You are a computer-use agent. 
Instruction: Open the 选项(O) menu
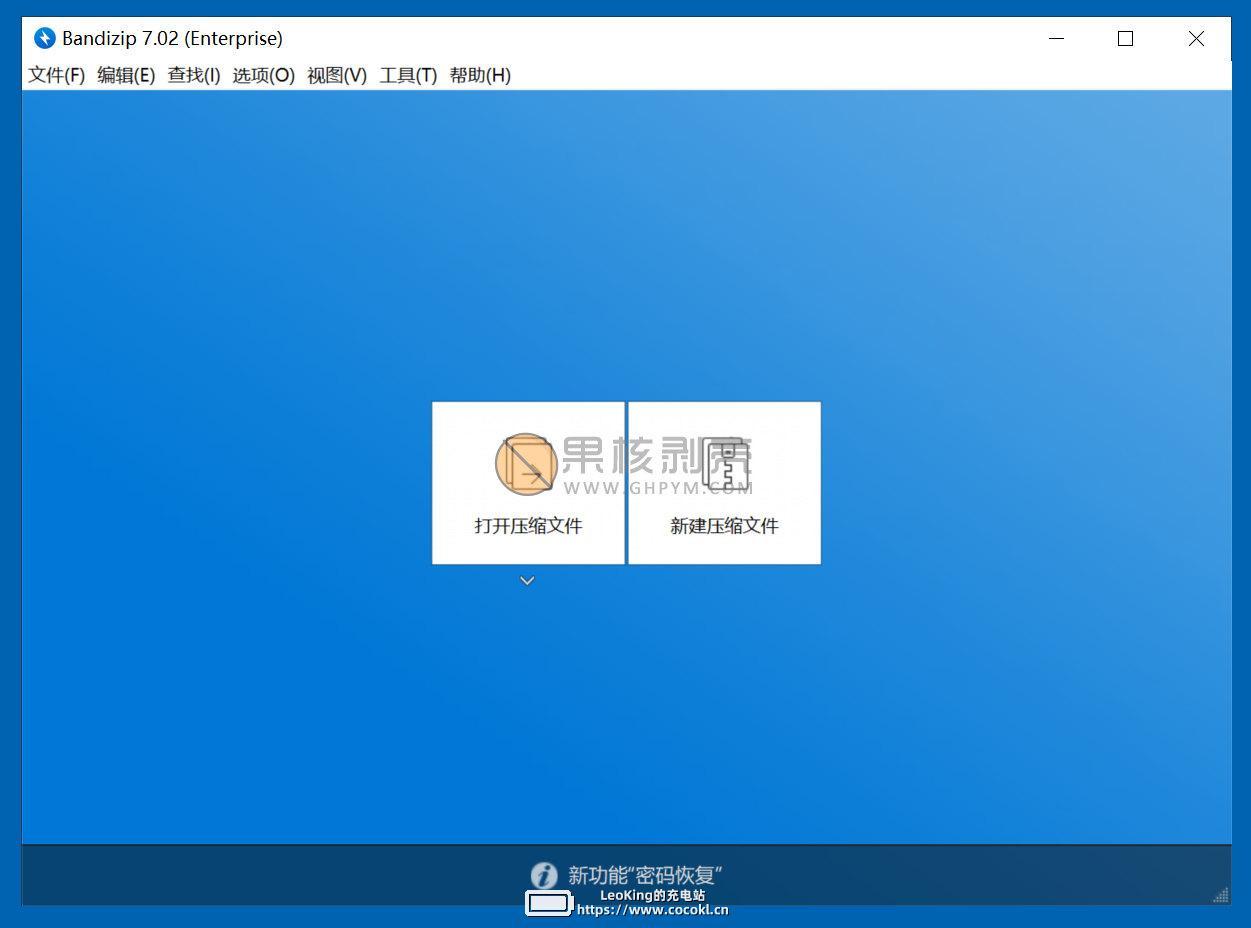[x=264, y=75]
